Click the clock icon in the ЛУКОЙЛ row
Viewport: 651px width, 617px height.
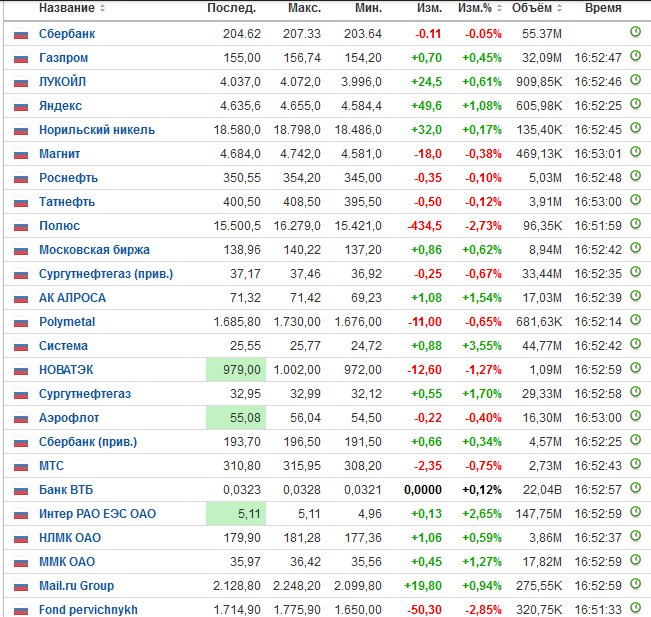click(x=635, y=80)
